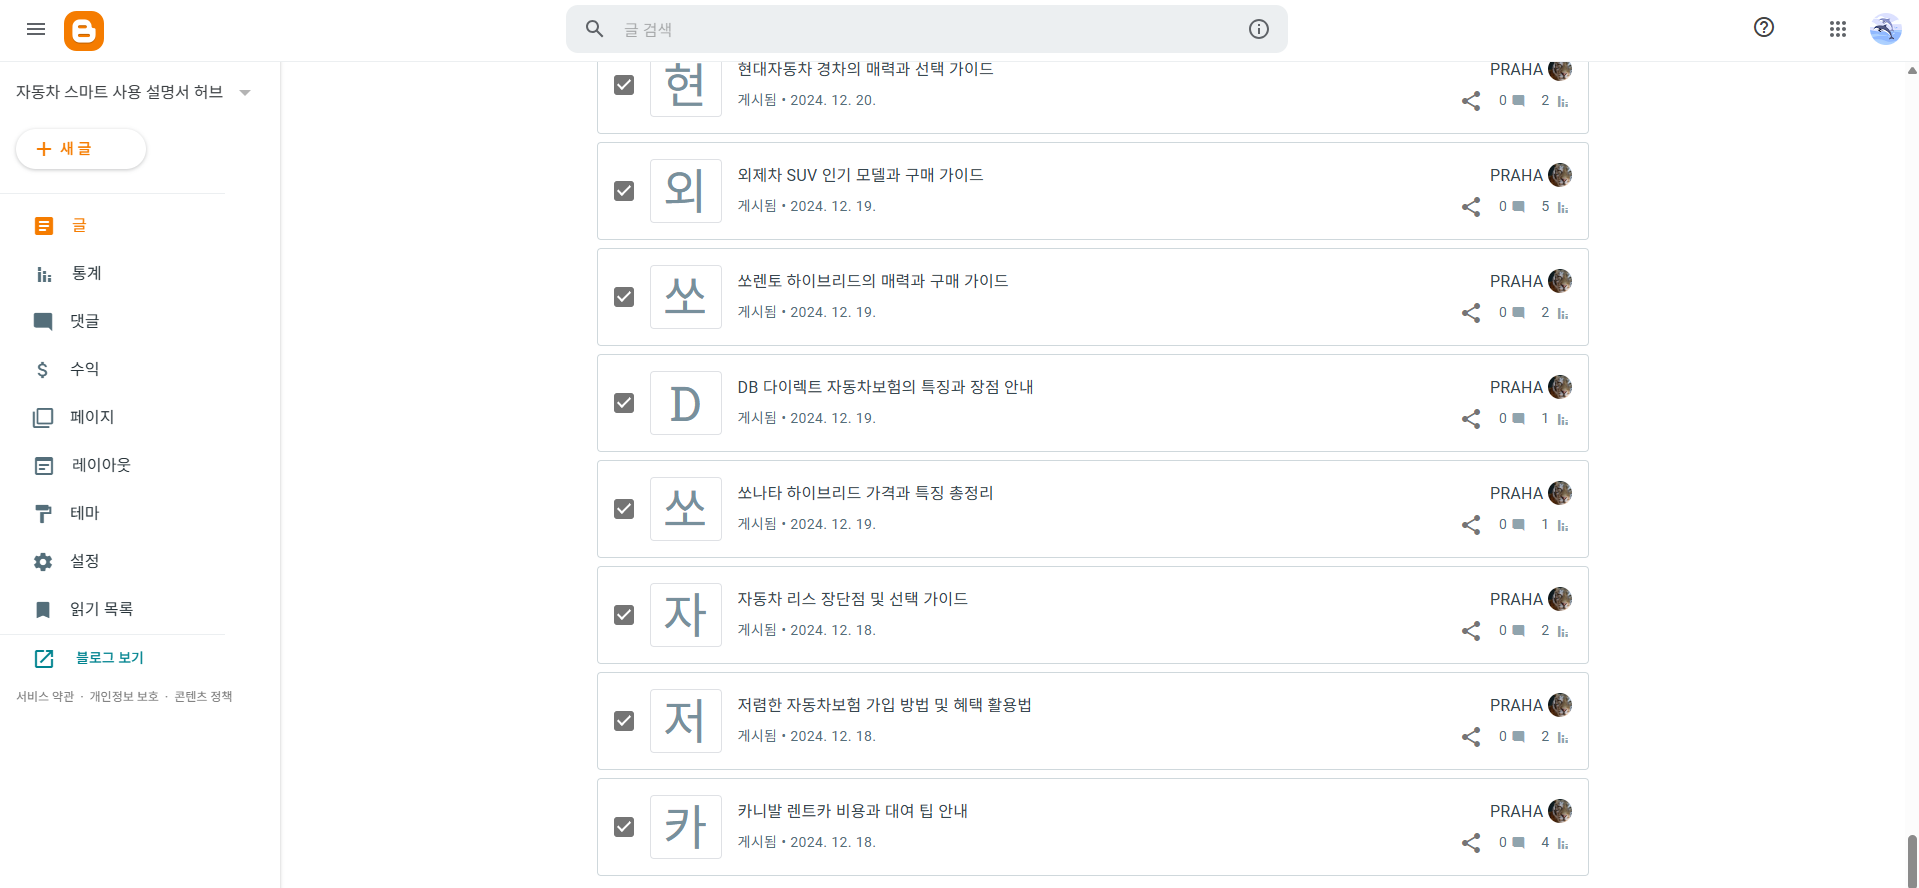Open the 읽기 목록 (Reading list)
This screenshot has height=888, width=1919.
tap(100, 609)
